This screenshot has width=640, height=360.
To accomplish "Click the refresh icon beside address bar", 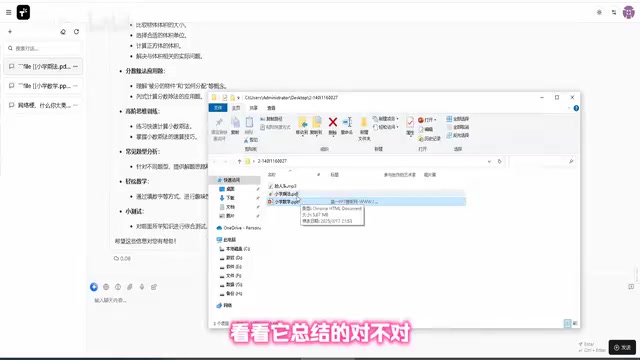I will click(500, 161).
